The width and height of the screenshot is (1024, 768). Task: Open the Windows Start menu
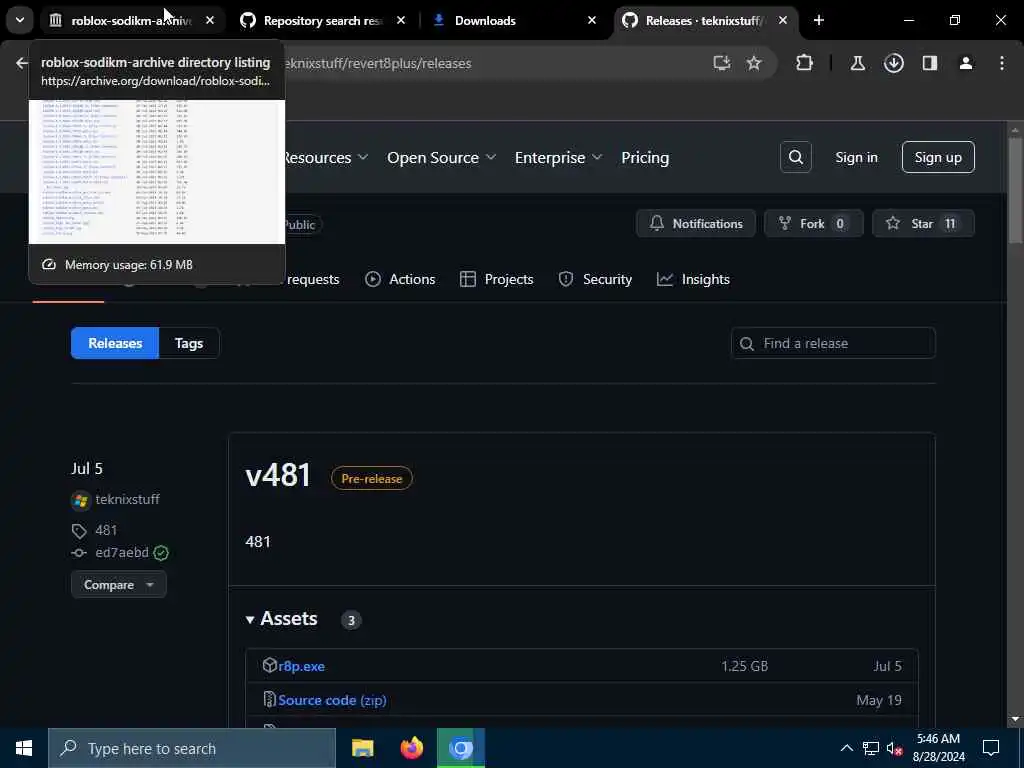pos(24,748)
